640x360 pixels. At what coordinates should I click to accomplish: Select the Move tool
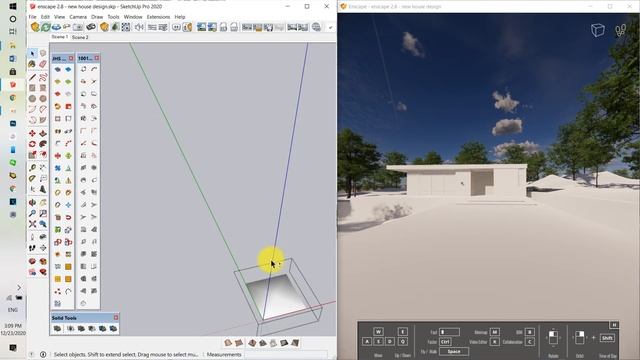[x=32, y=133]
